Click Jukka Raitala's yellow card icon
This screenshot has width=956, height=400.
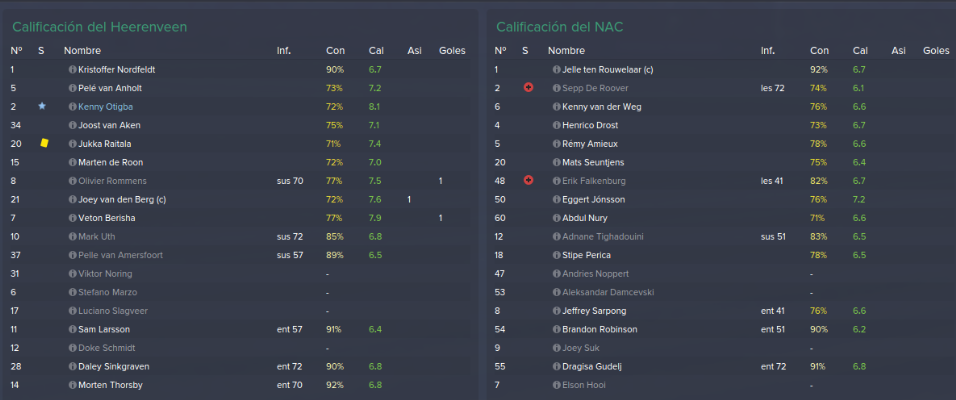pyautogui.click(x=44, y=143)
